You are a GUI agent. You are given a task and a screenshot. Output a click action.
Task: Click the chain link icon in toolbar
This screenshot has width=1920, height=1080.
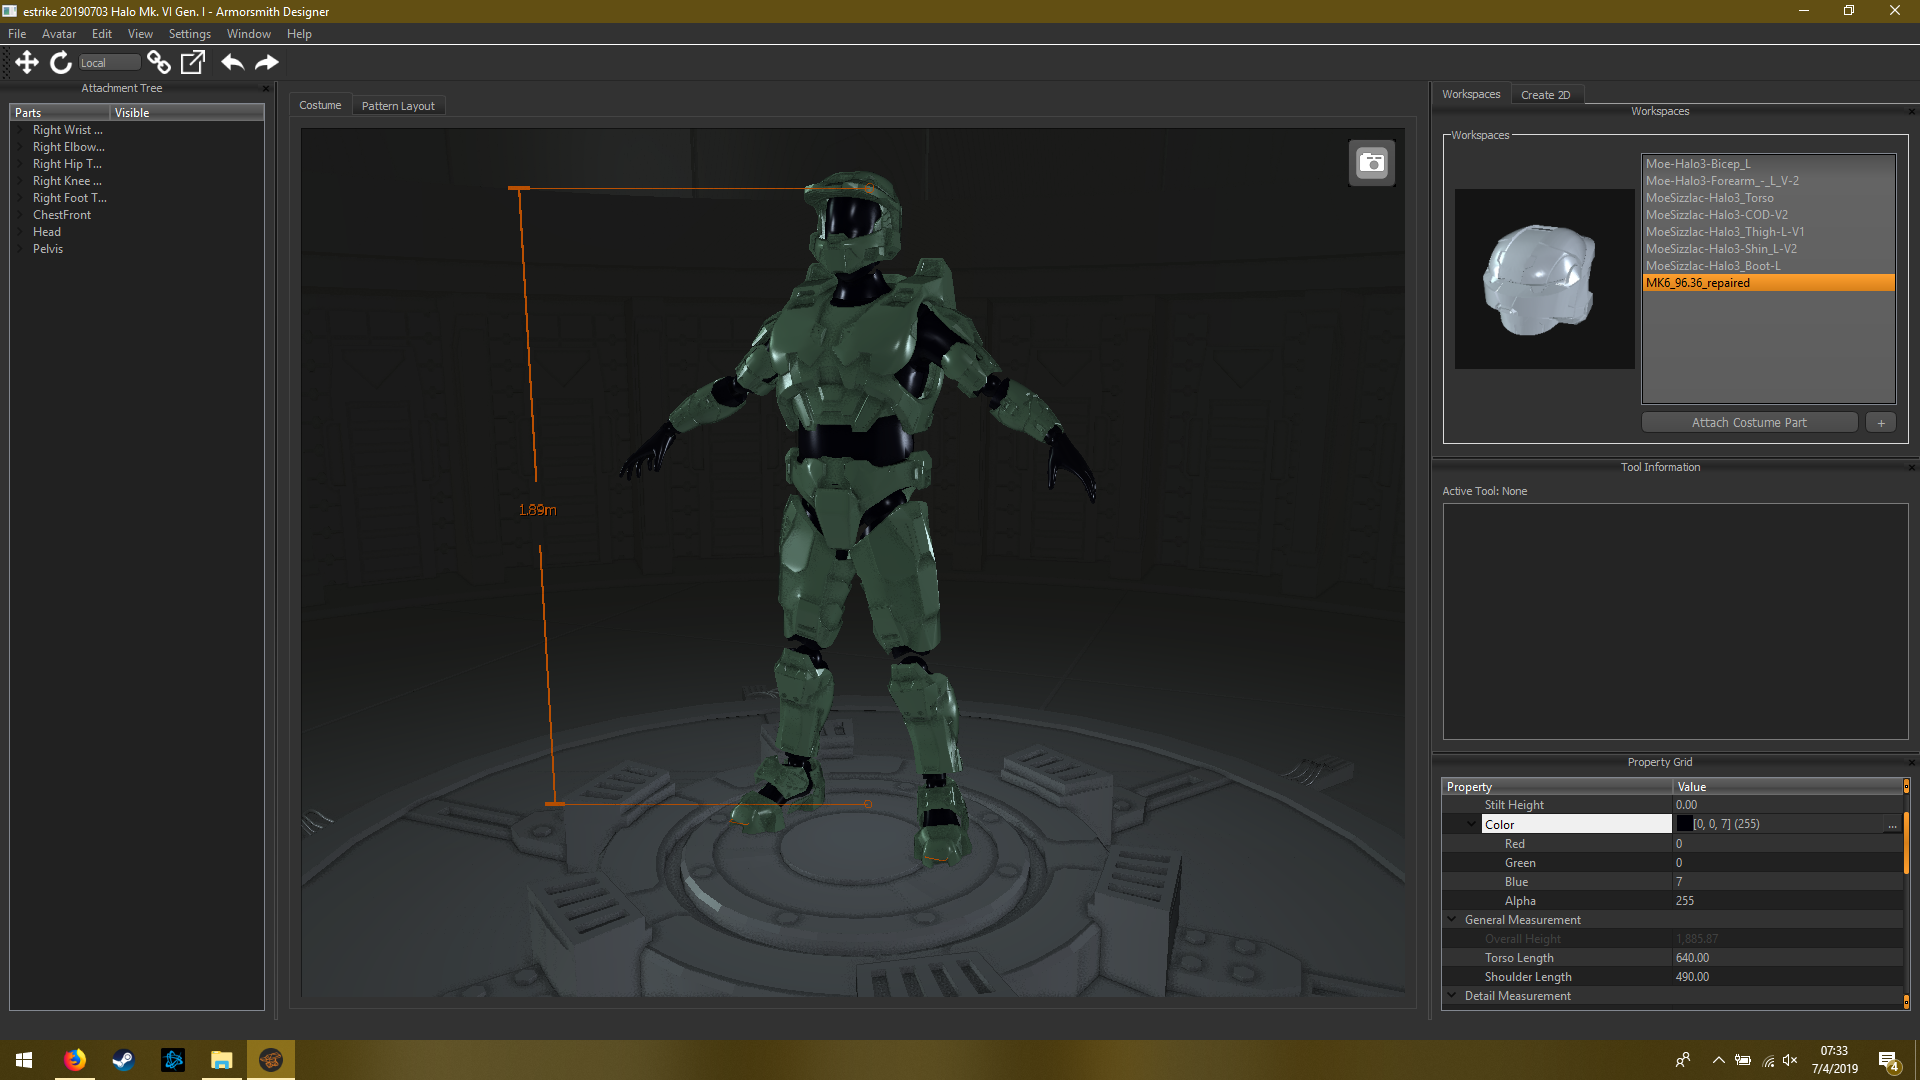tap(158, 62)
